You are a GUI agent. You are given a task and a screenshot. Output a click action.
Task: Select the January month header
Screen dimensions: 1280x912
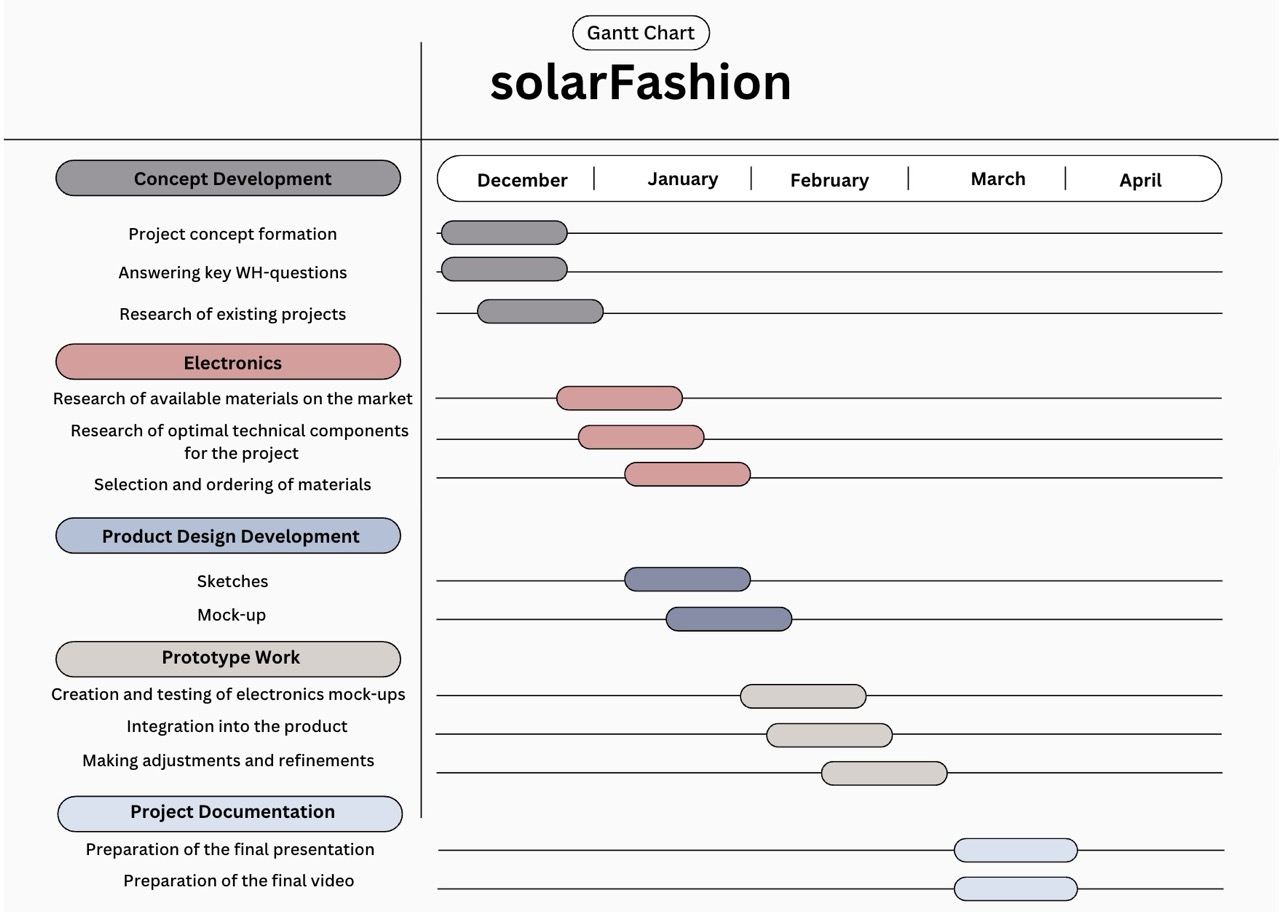(x=682, y=179)
